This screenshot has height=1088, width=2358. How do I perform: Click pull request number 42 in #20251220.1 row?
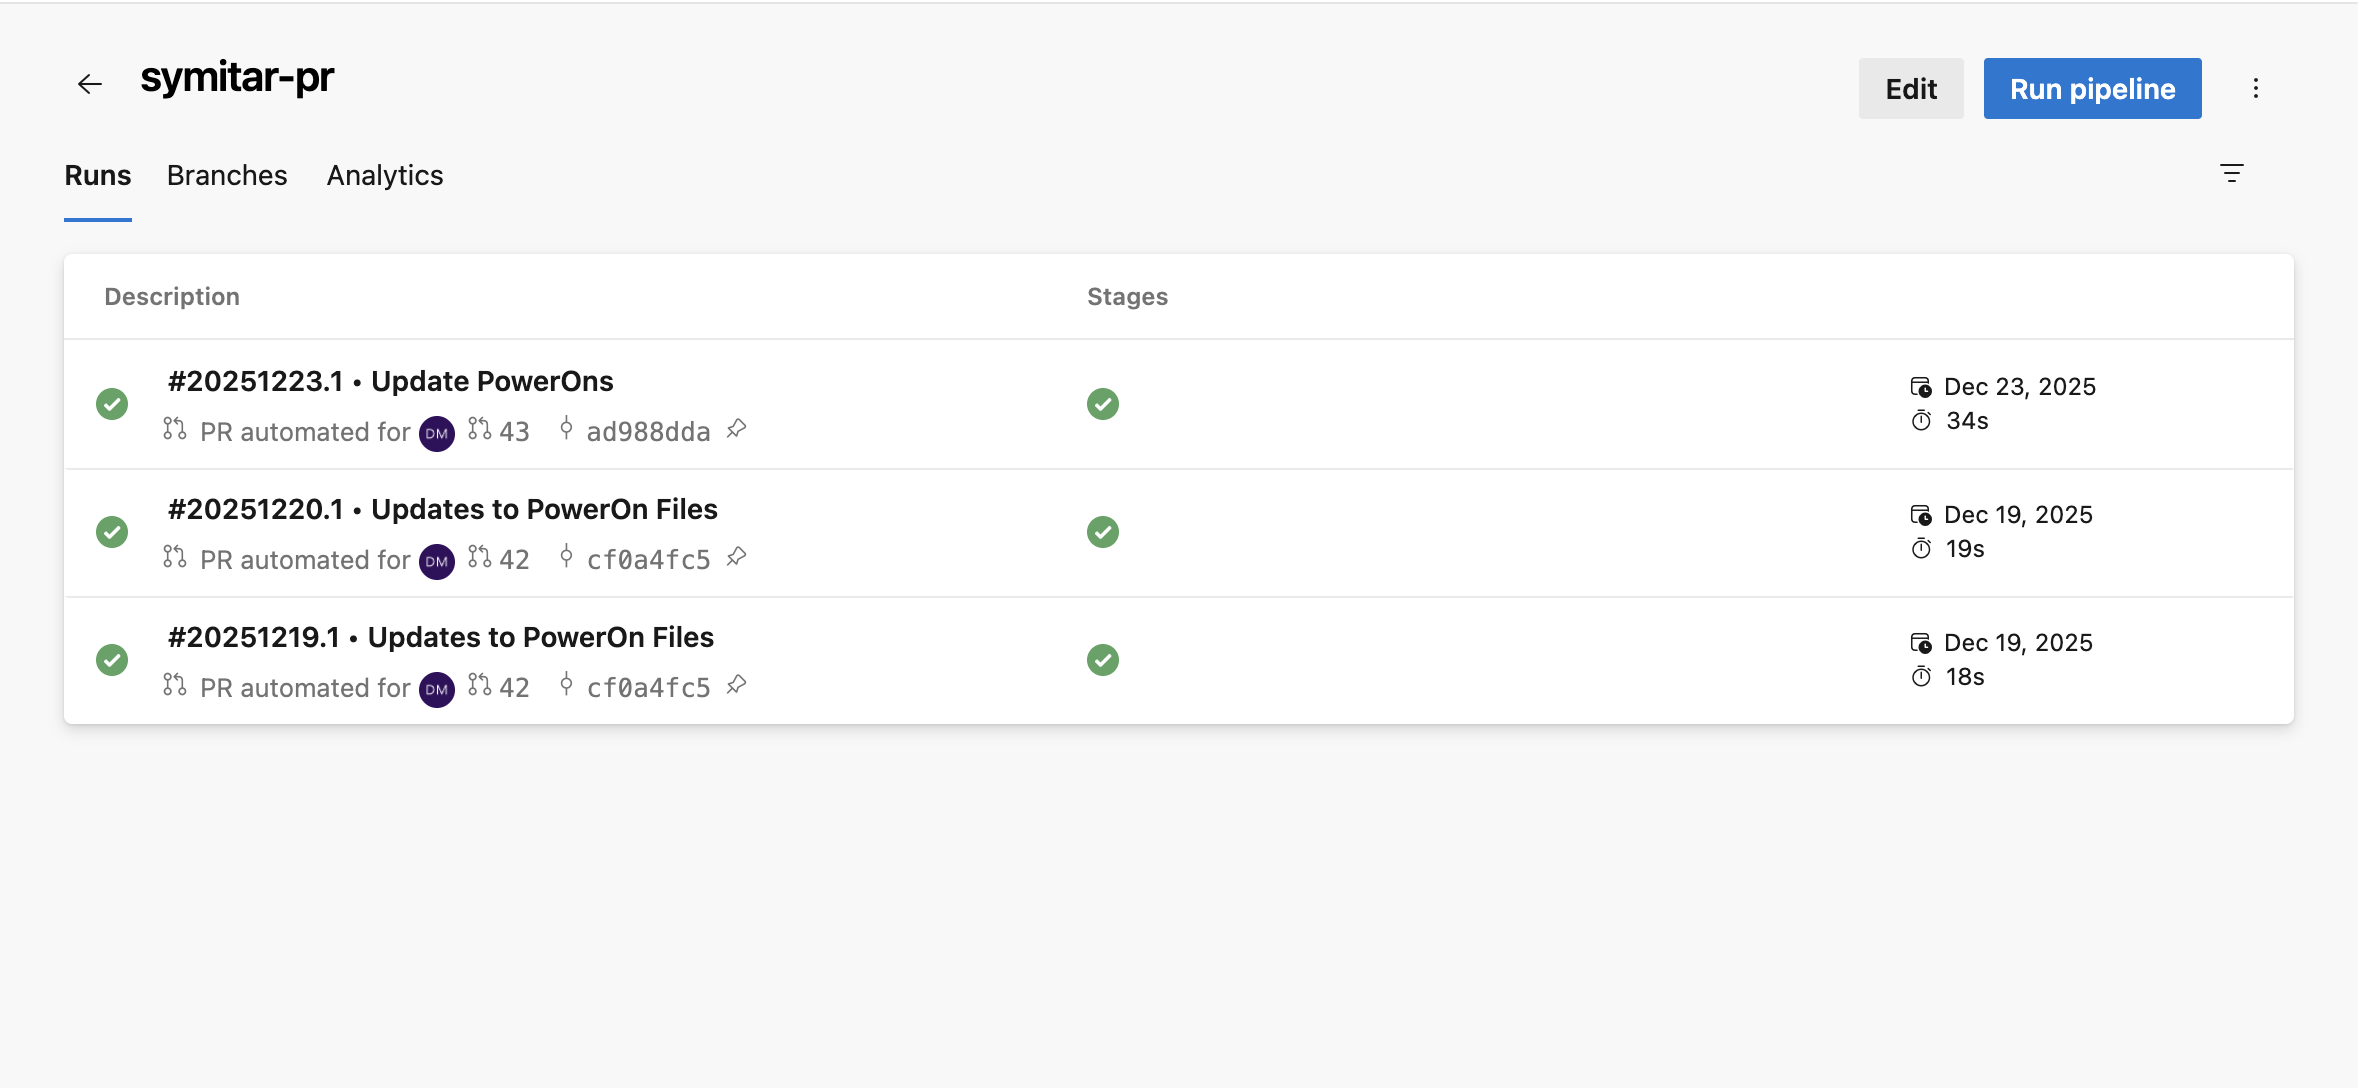coord(514,560)
